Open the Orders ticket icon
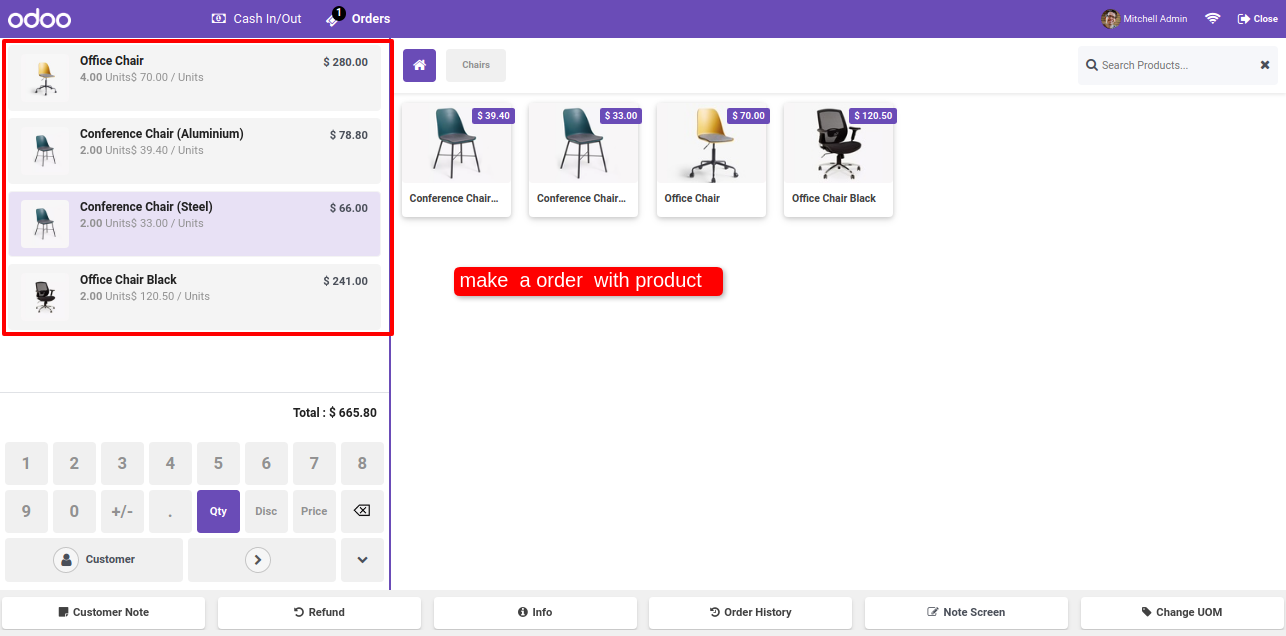 334,18
